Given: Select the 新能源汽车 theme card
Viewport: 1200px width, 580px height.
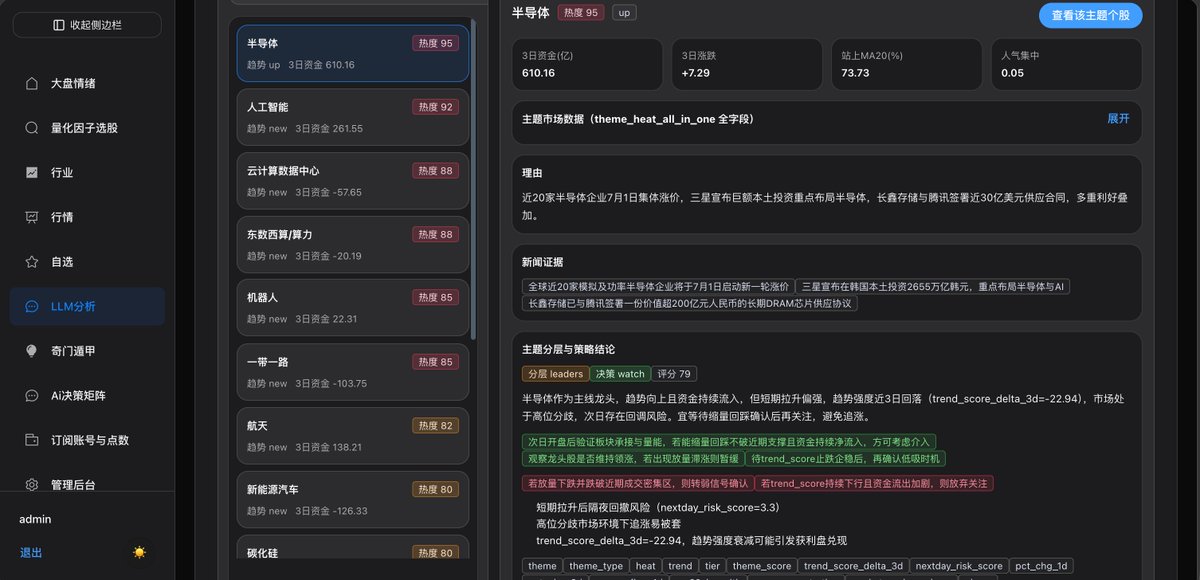Looking at the screenshot, I should tap(353, 500).
